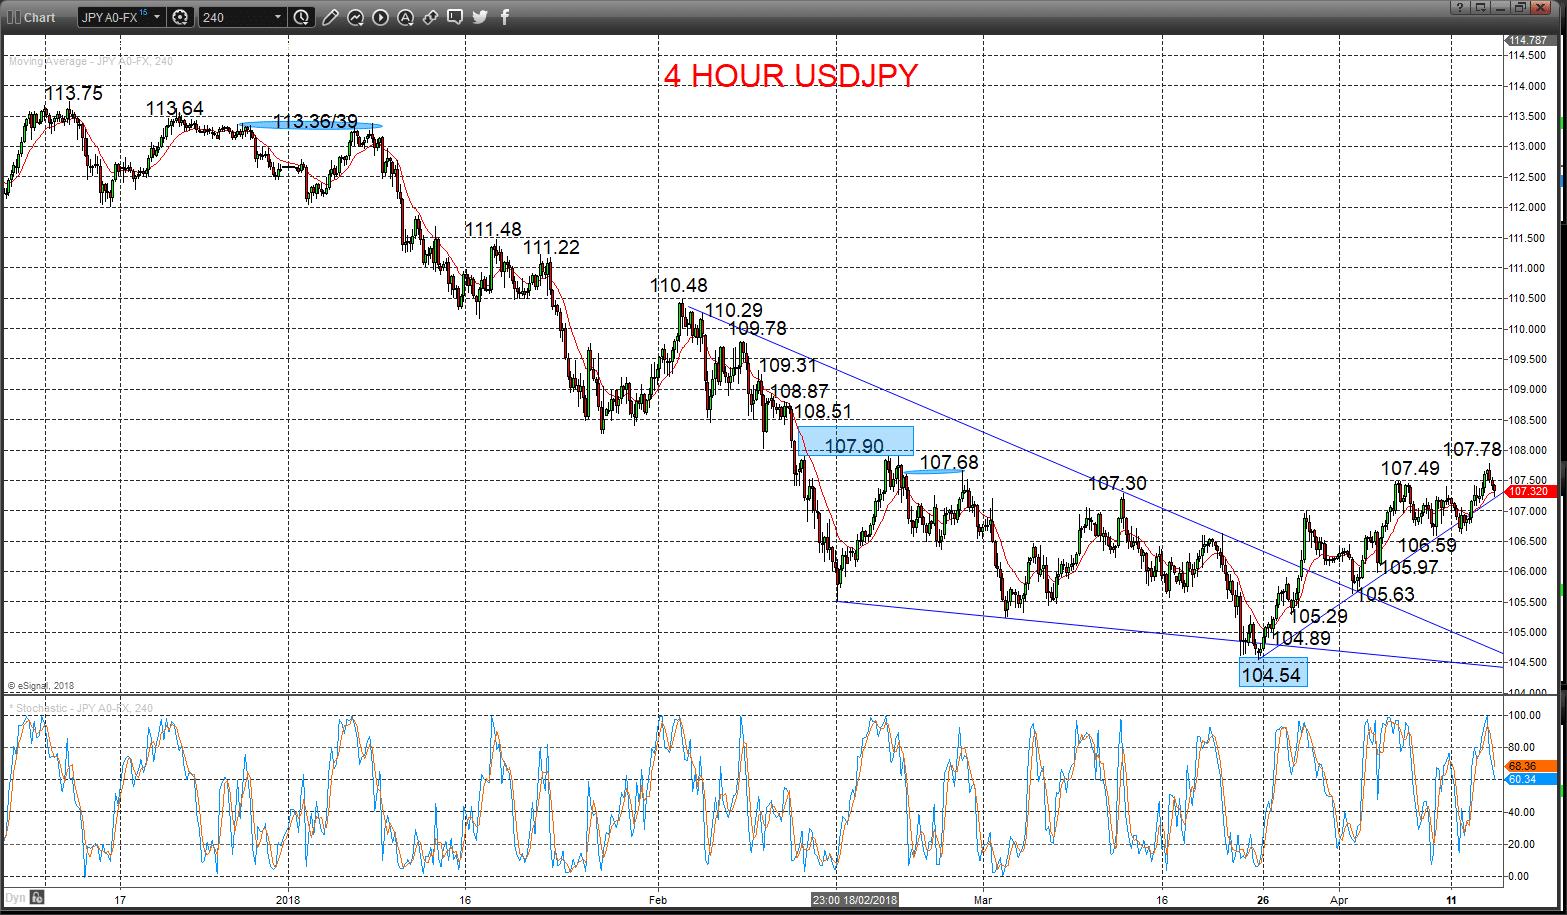Image resolution: width=1567 pixels, height=915 pixels.
Task: Select the 111.48 label
Action: [493, 230]
